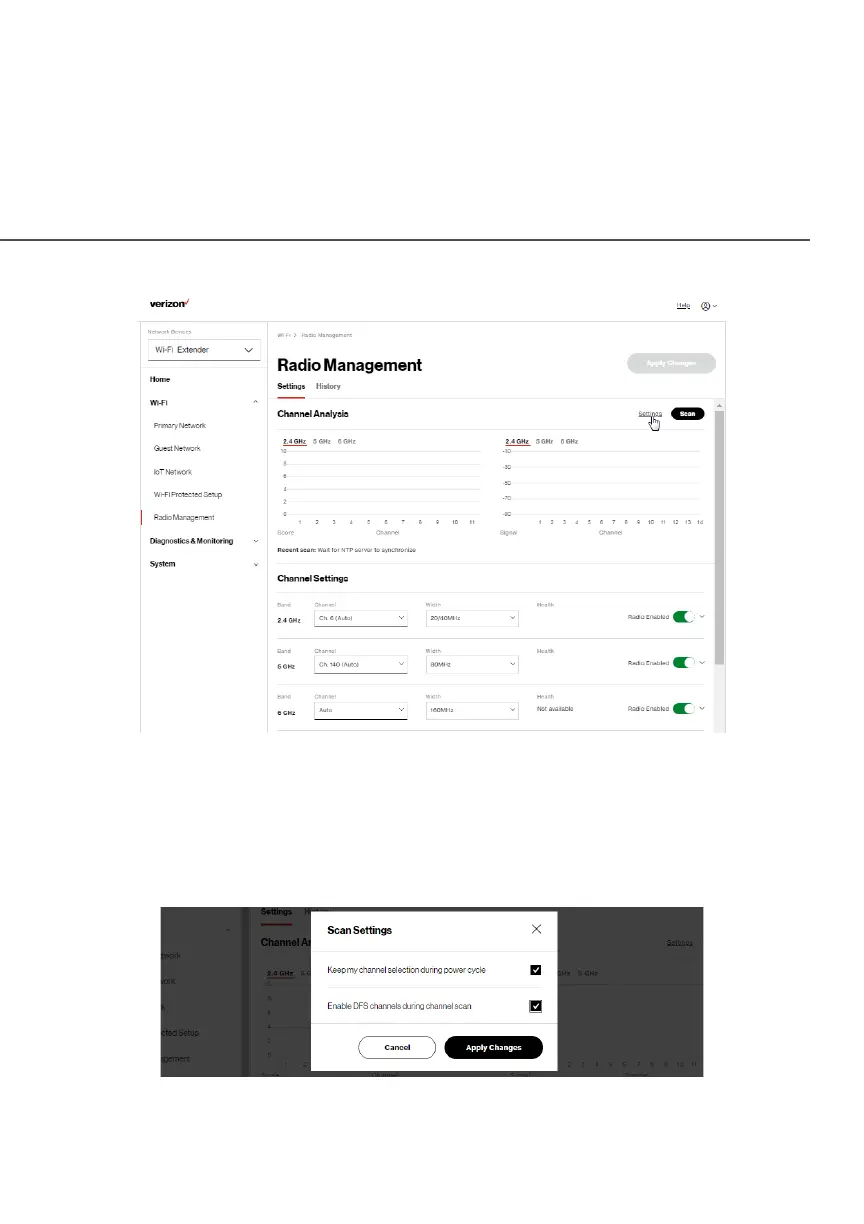Collapse the Wi-Fi sidebar section
The height and width of the screenshot is (1224, 864).
(x=256, y=403)
